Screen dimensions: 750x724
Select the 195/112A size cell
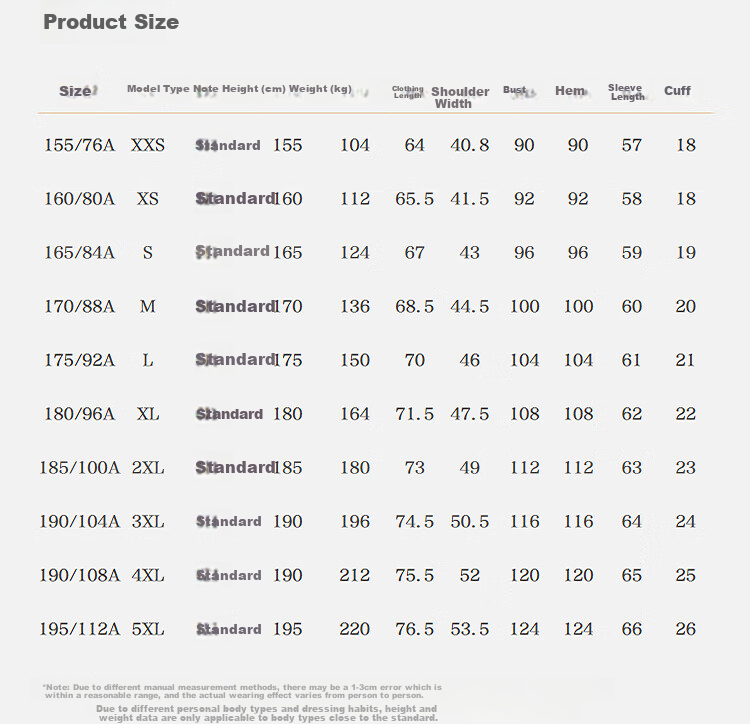pyautogui.click(x=79, y=629)
